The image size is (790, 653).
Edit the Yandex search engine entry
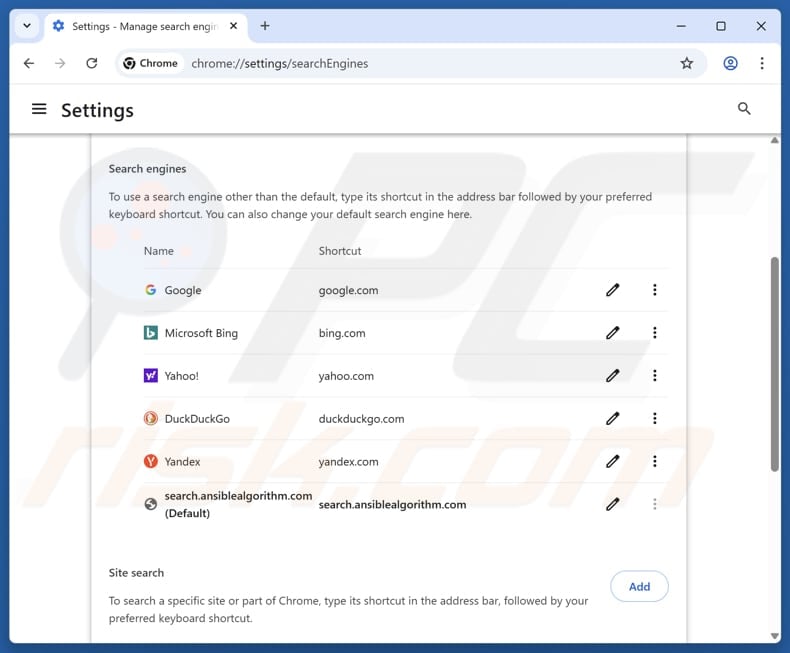[612, 461]
